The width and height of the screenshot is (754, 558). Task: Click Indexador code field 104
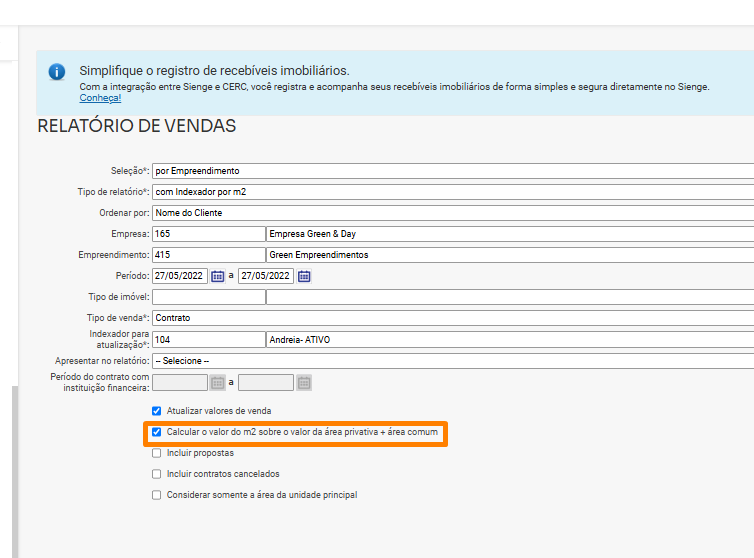click(209, 340)
